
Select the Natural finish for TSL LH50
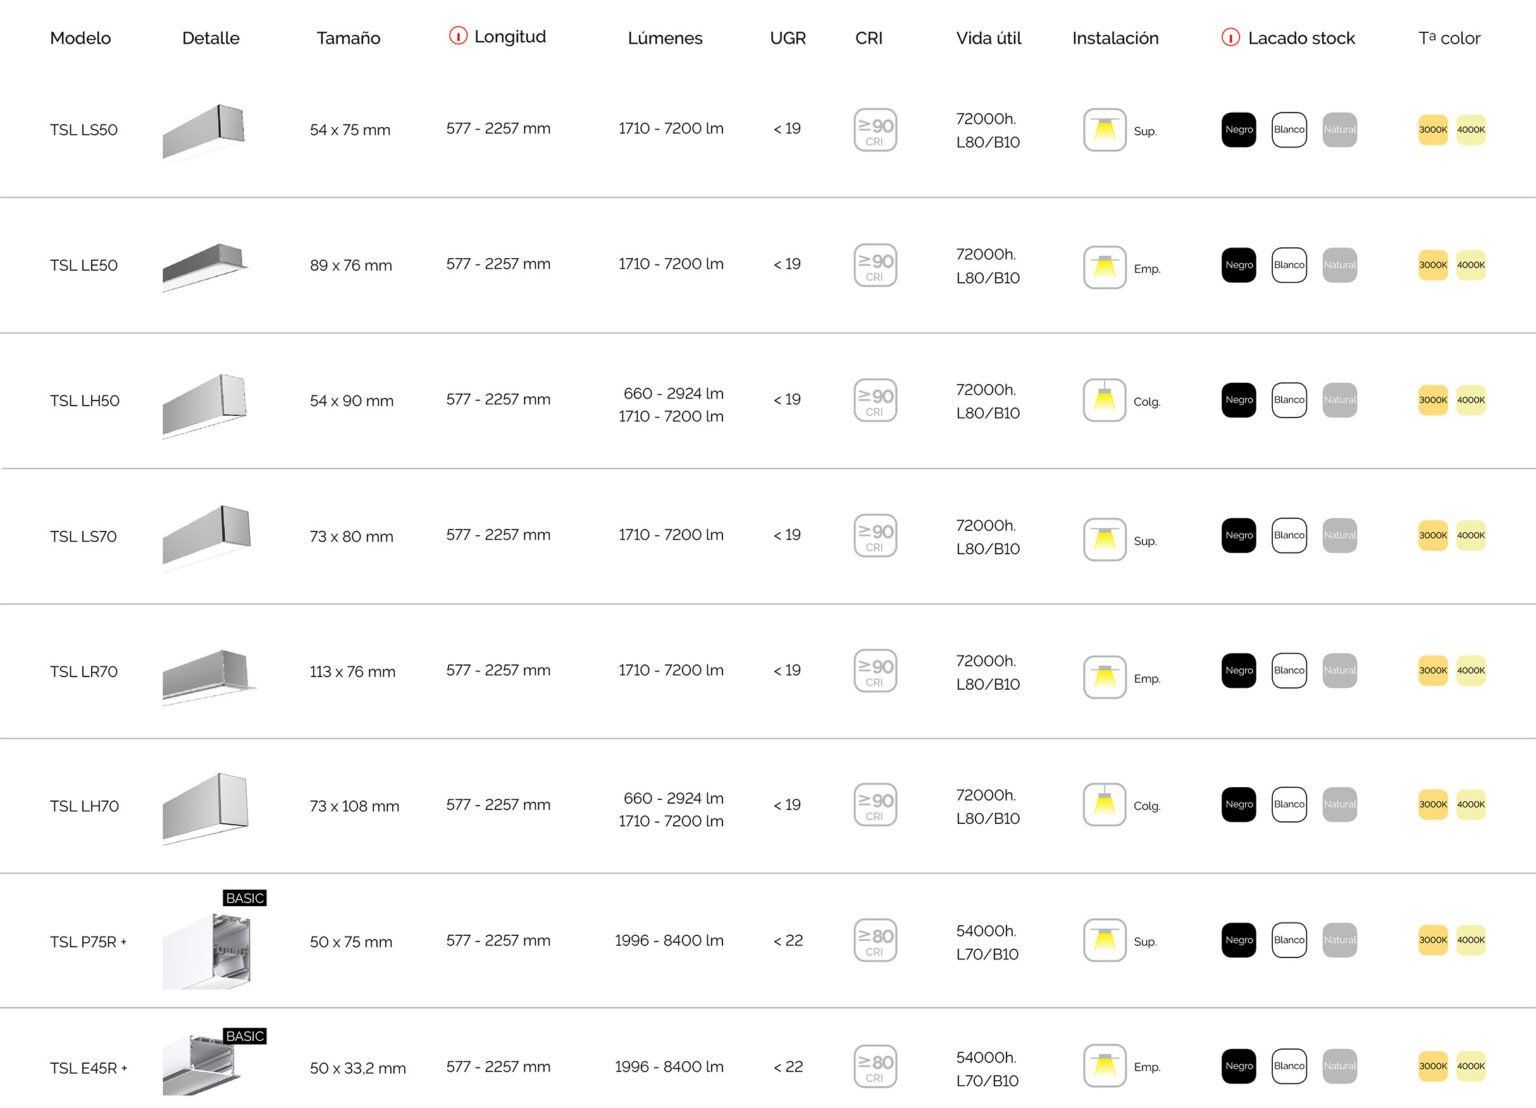(1340, 400)
